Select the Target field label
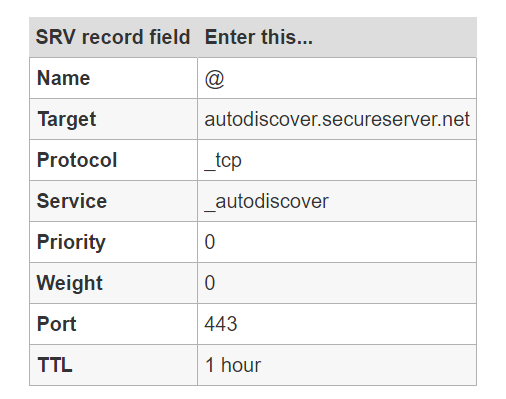This screenshot has width=506, height=399. coord(67,120)
